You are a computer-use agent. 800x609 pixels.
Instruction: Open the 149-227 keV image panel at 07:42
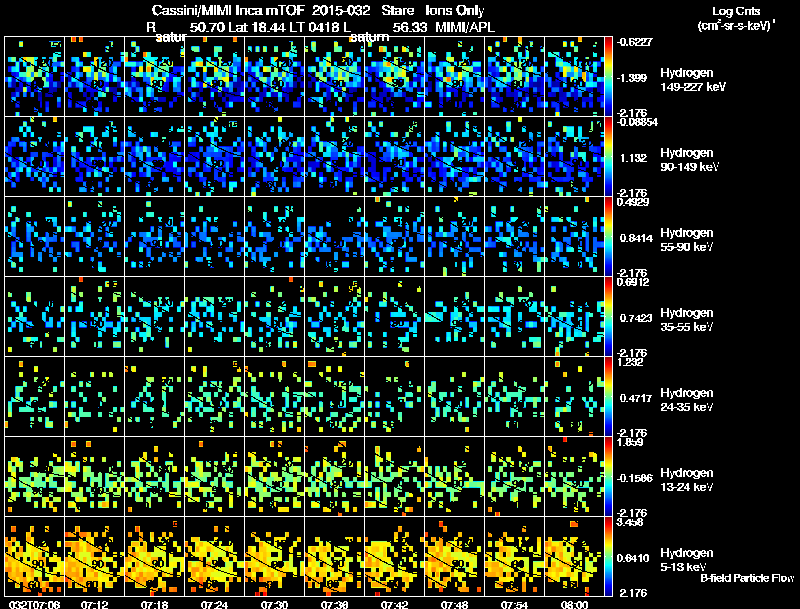(394, 77)
